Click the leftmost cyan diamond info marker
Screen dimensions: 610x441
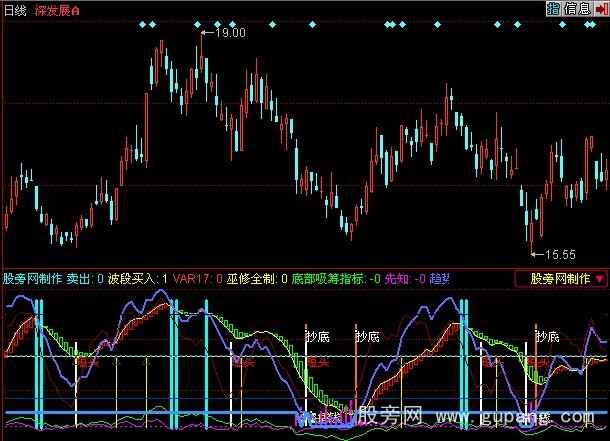click(142, 24)
